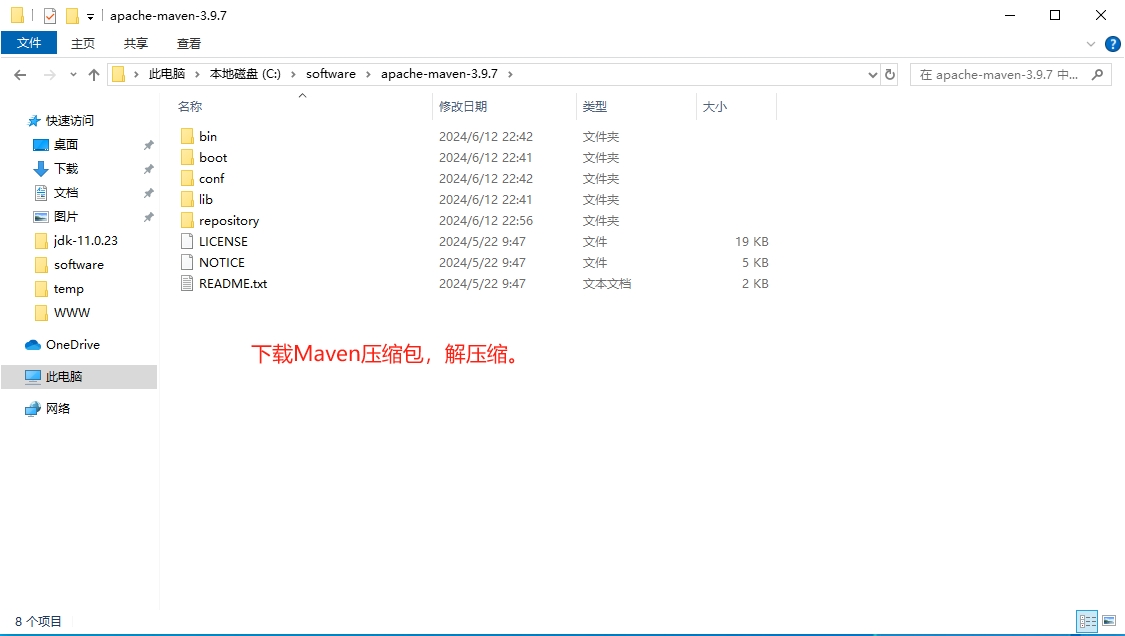The image size is (1125, 636).
Task: Open Desktop 桌面 in quick access
Action: [66, 145]
